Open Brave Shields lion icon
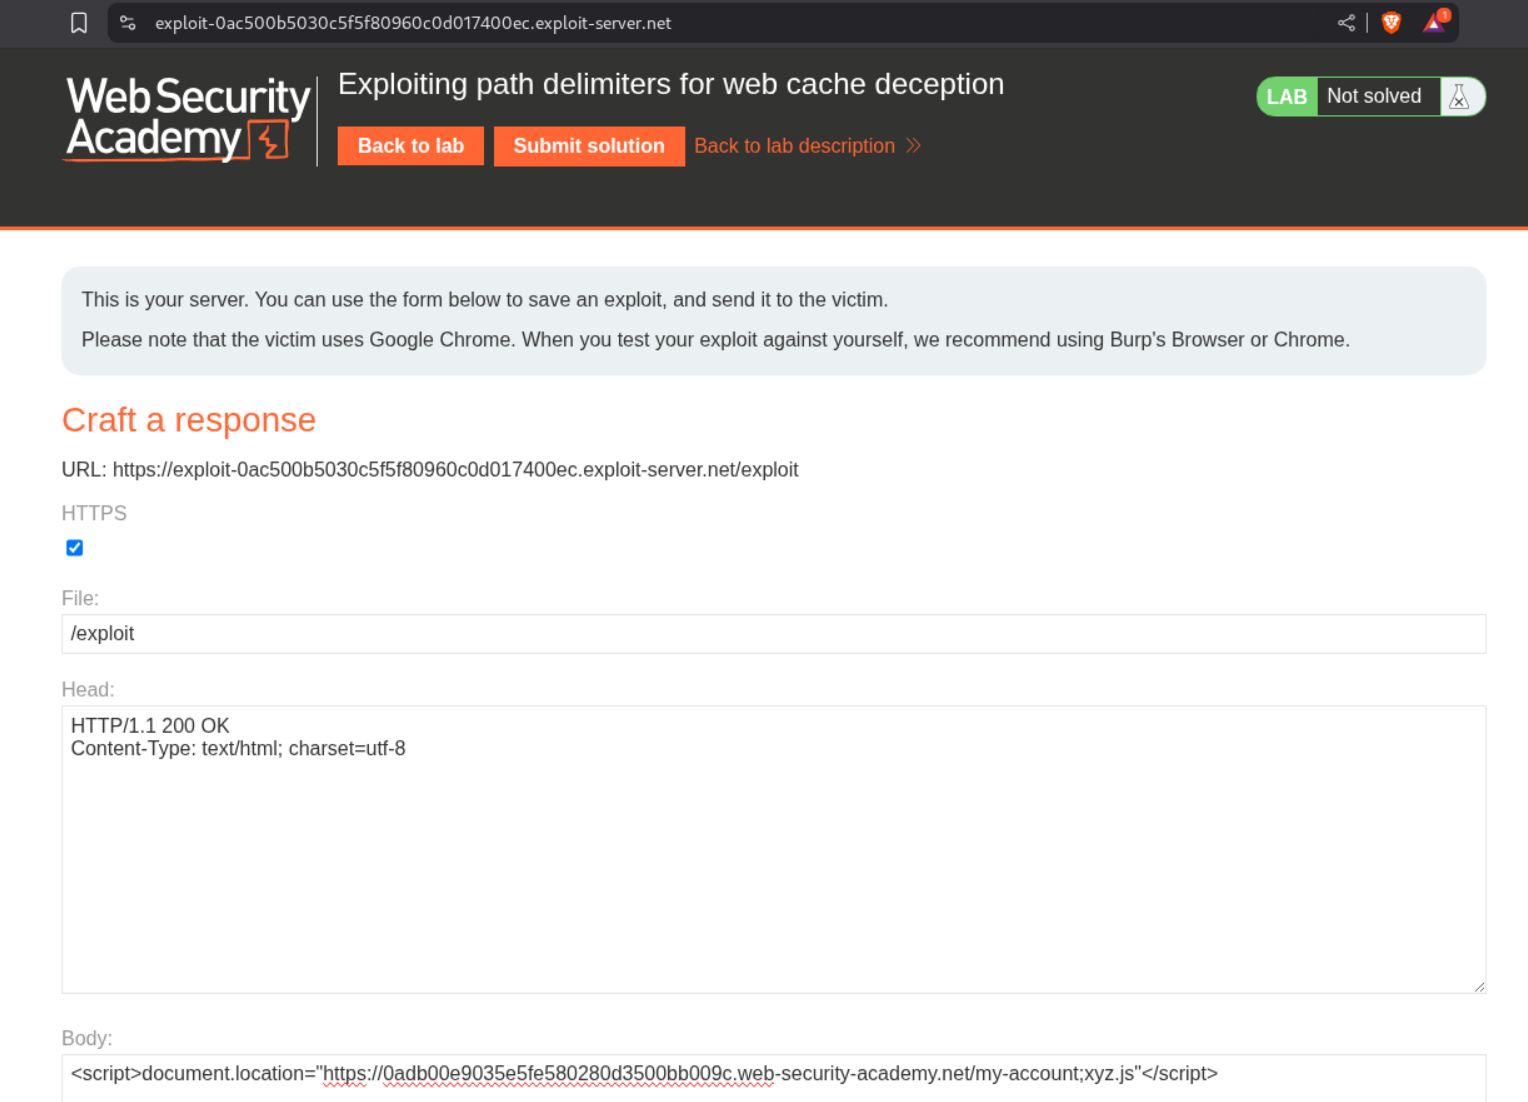This screenshot has height=1102, width=1528. [x=1391, y=23]
